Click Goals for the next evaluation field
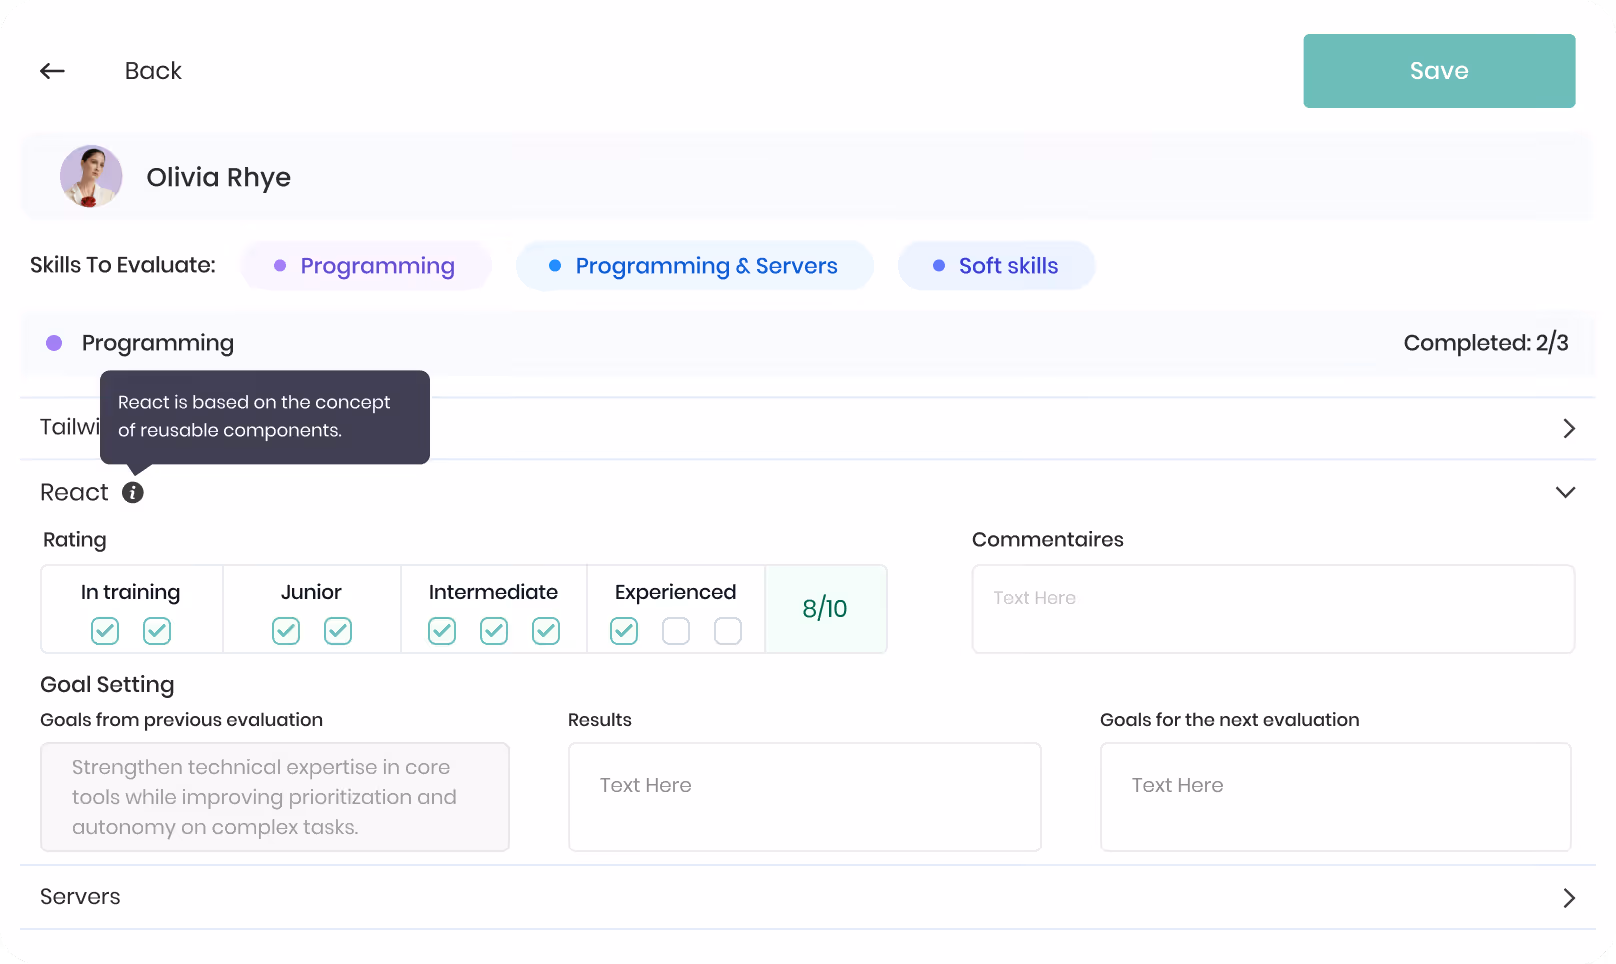The width and height of the screenshot is (1616, 964). tap(1335, 797)
